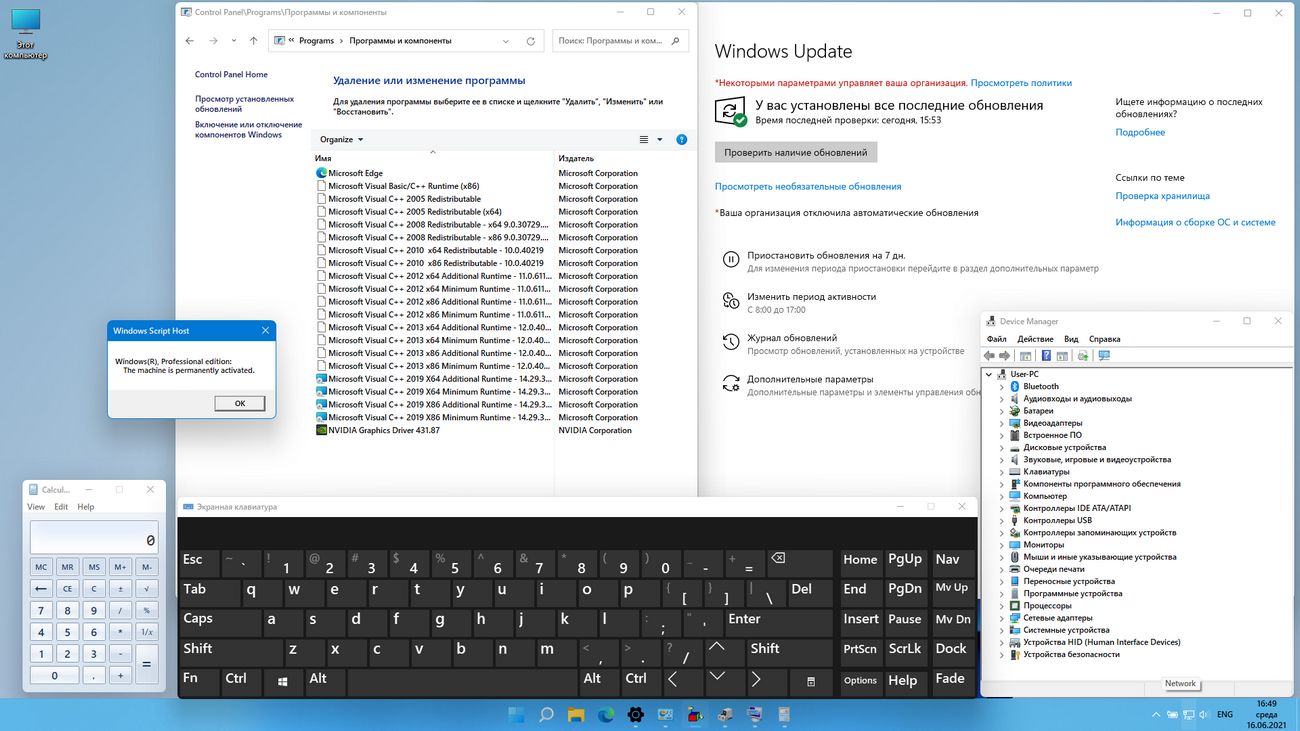This screenshot has width=1300, height=731.
Task: Expand the 'Клавиатуры' category
Action: 1002,472
